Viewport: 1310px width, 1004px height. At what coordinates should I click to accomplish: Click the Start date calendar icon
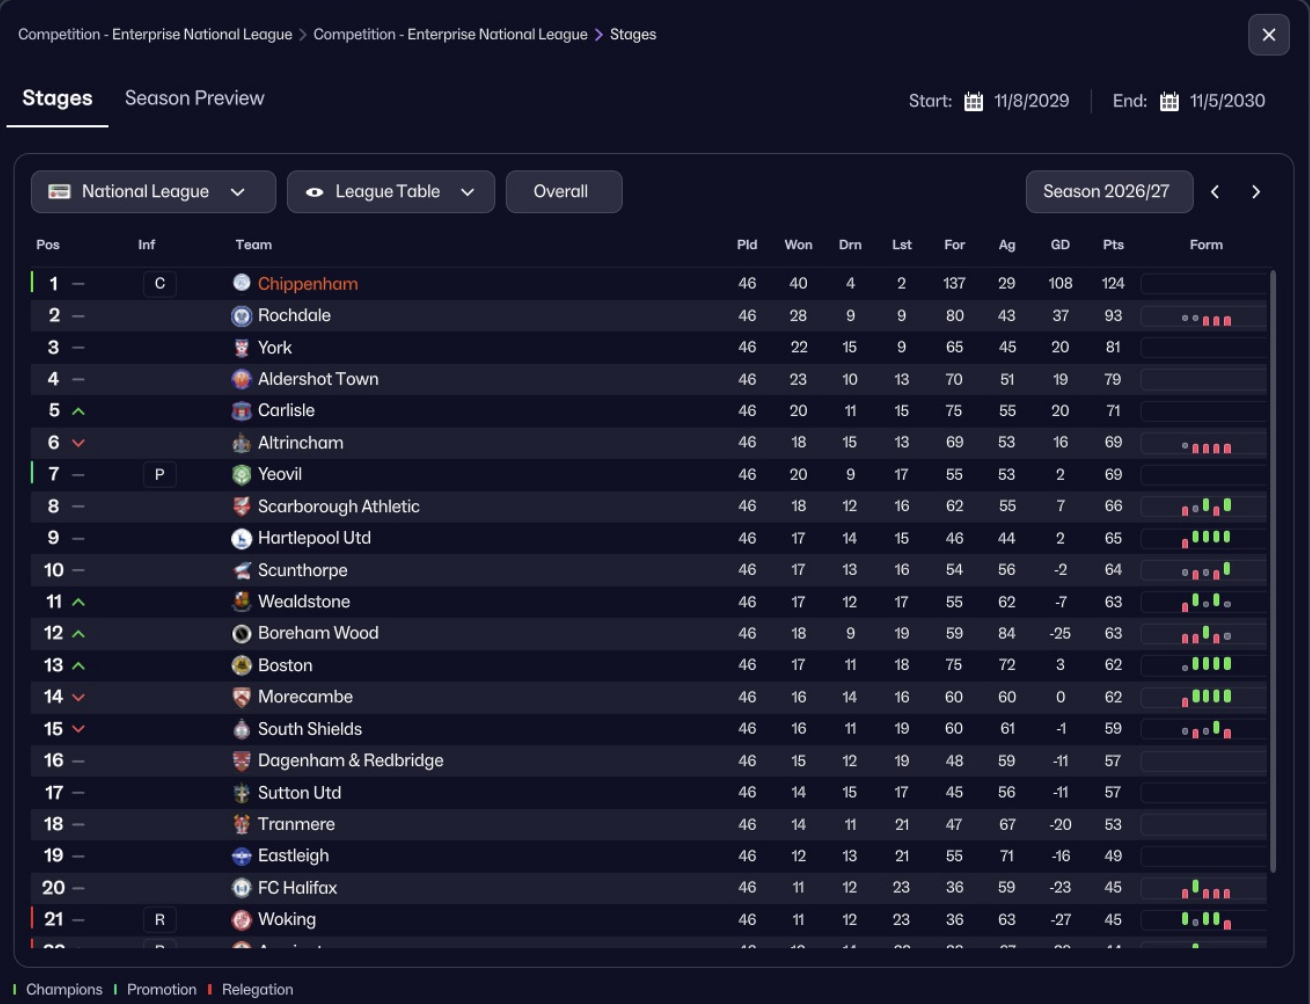click(x=973, y=101)
